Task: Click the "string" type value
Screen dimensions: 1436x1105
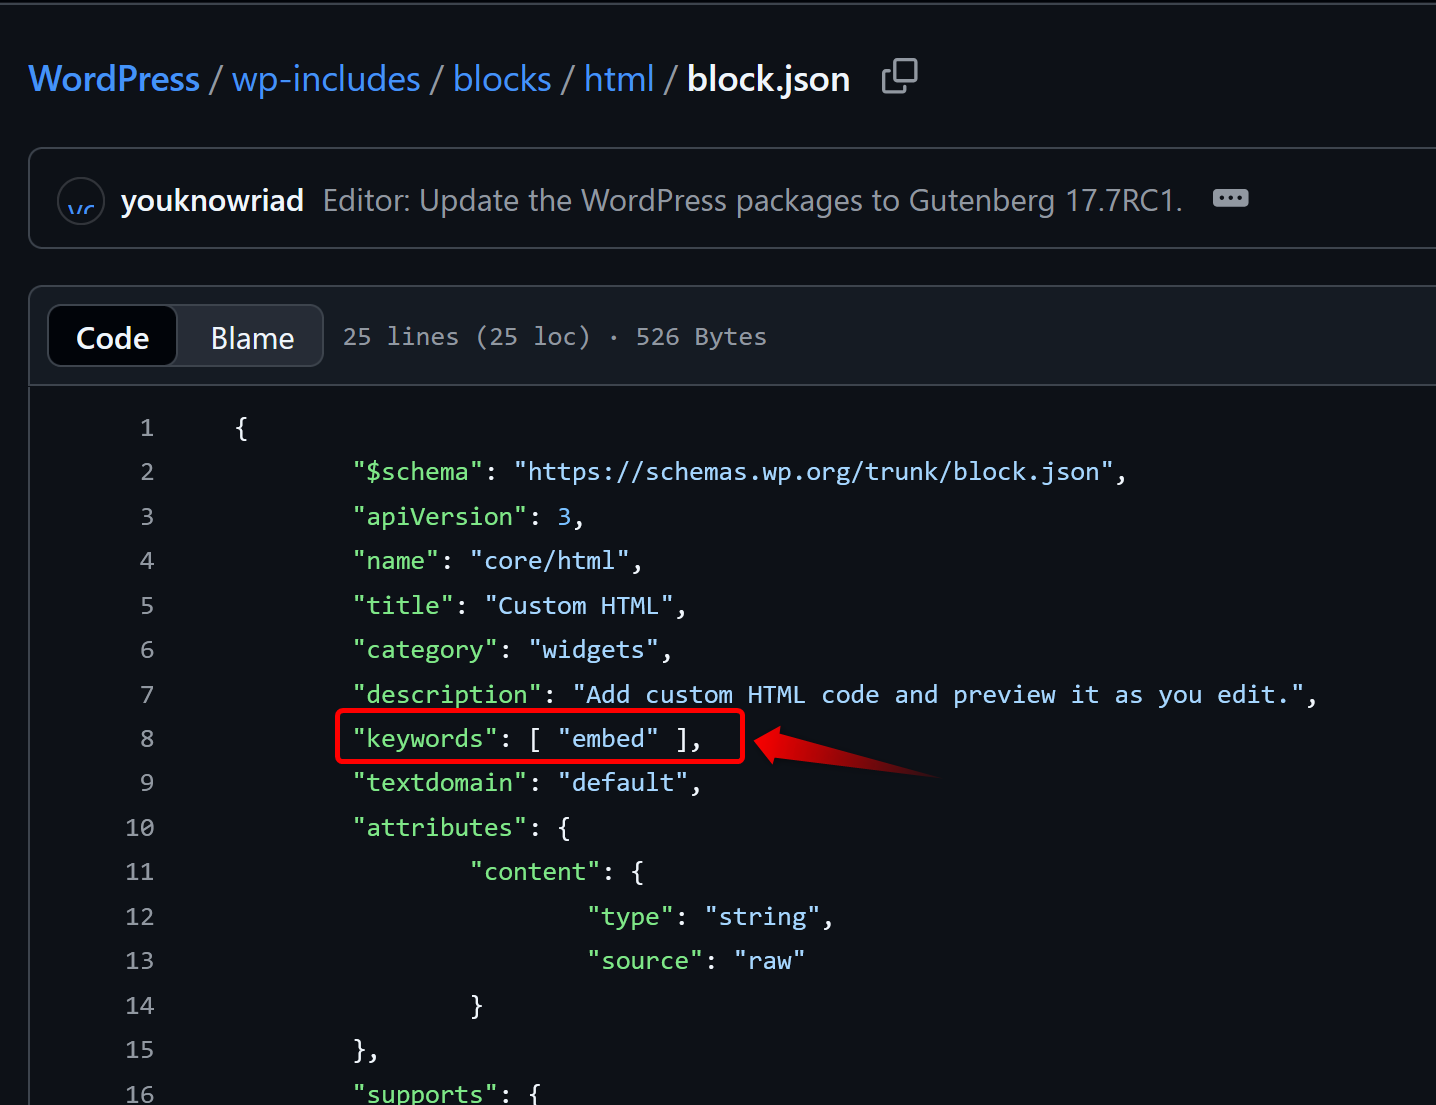Action: 763,917
